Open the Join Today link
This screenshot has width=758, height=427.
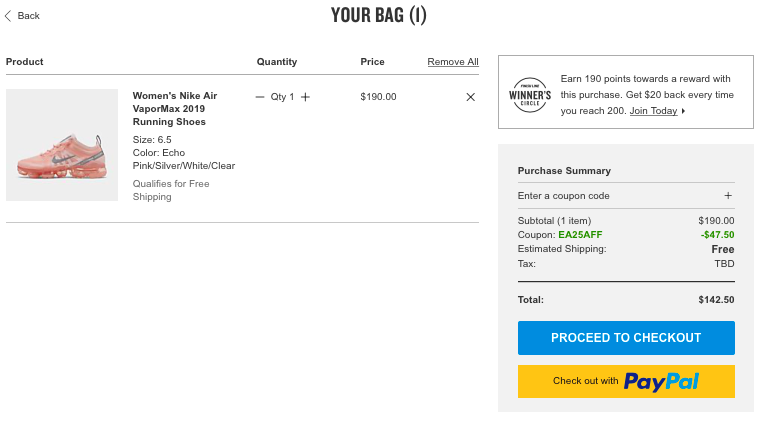pos(653,111)
